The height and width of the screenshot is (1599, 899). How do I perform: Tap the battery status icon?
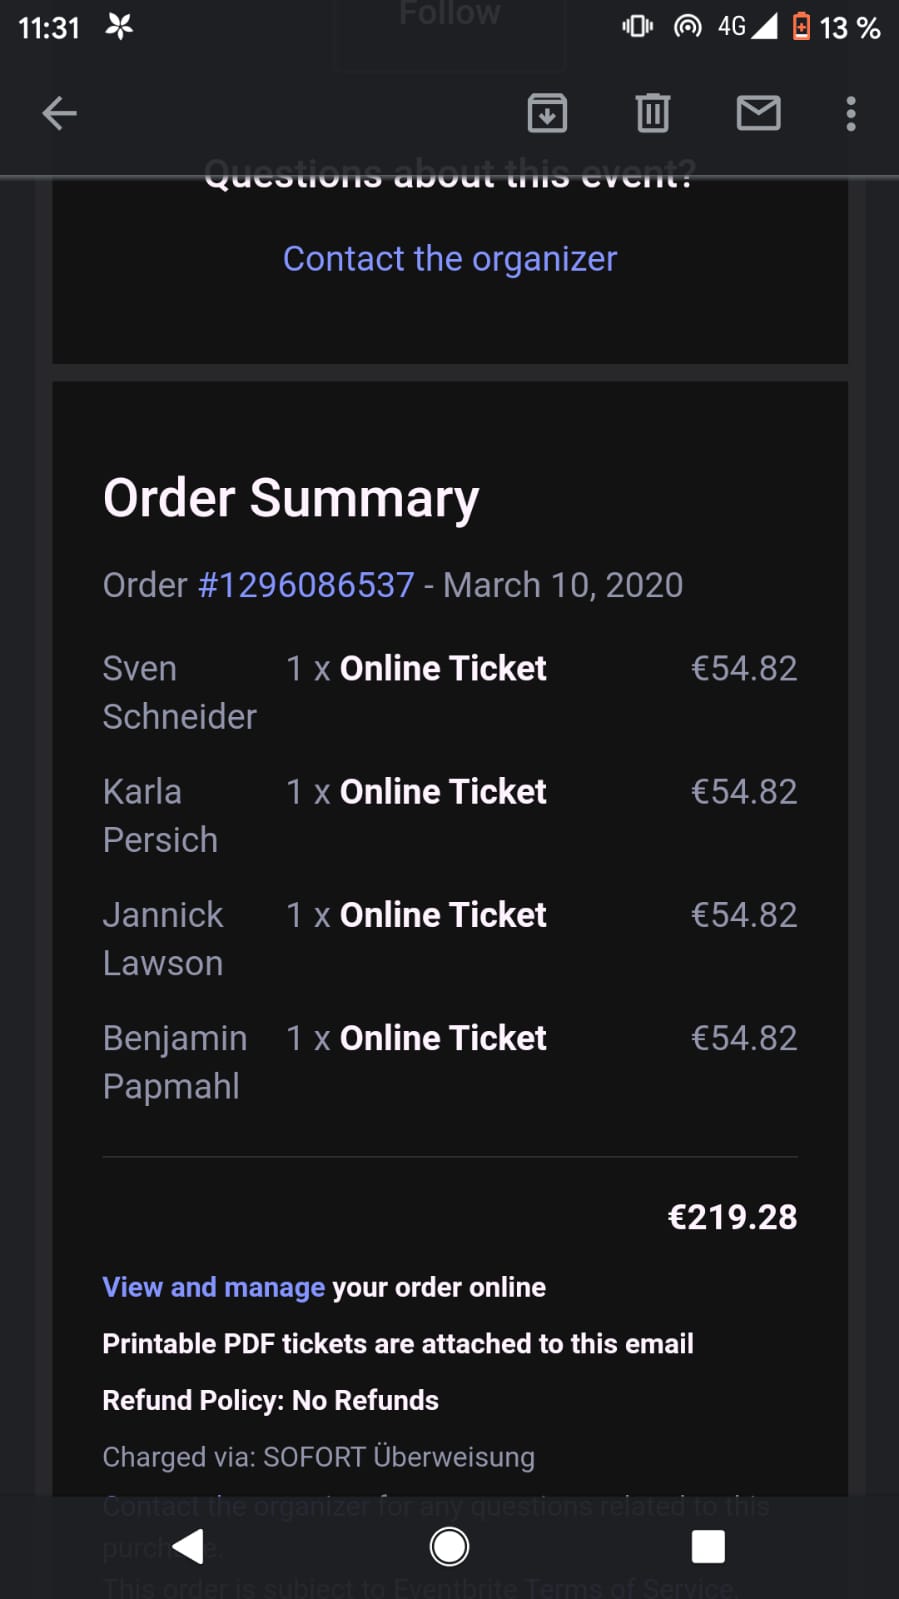pos(801,26)
